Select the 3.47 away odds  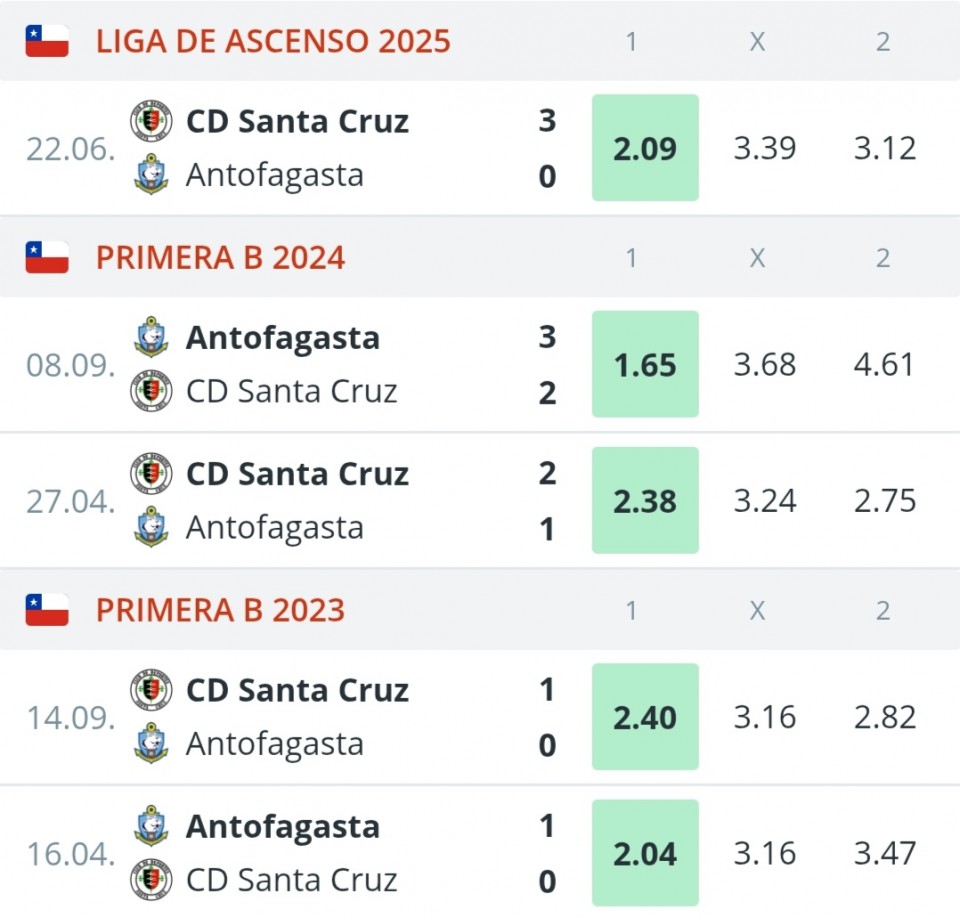click(x=884, y=854)
